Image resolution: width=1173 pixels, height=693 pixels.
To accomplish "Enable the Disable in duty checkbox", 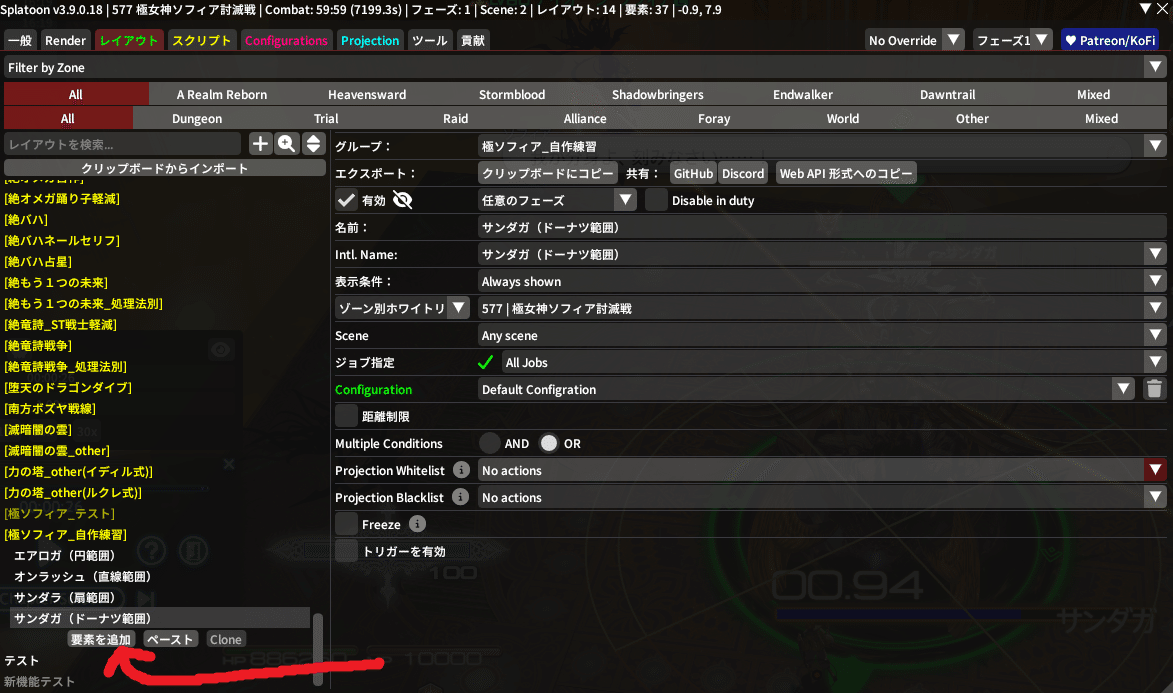I will [656, 201].
